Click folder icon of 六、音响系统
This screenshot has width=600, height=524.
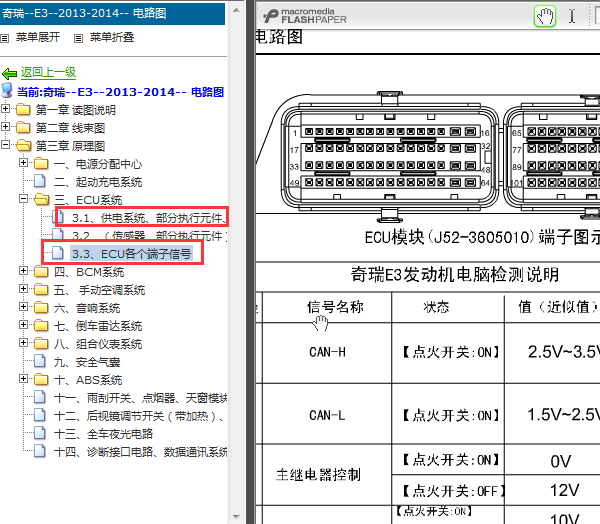(x=41, y=307)
